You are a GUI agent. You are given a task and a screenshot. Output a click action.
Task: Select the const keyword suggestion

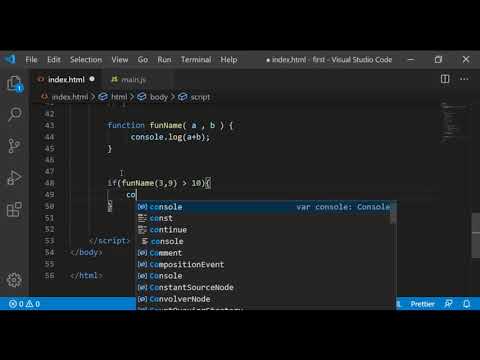point(263,218)
